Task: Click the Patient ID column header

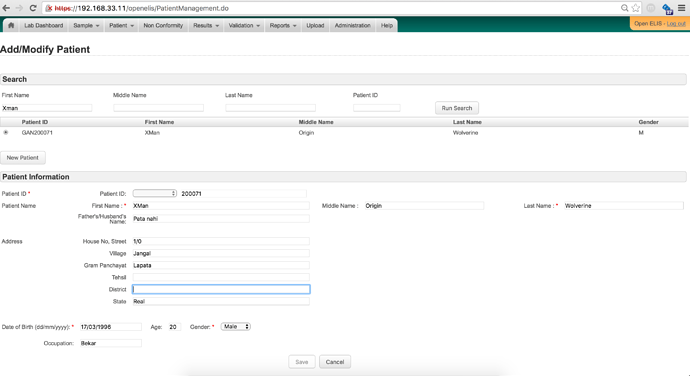Action: click(x=35, y=122)
